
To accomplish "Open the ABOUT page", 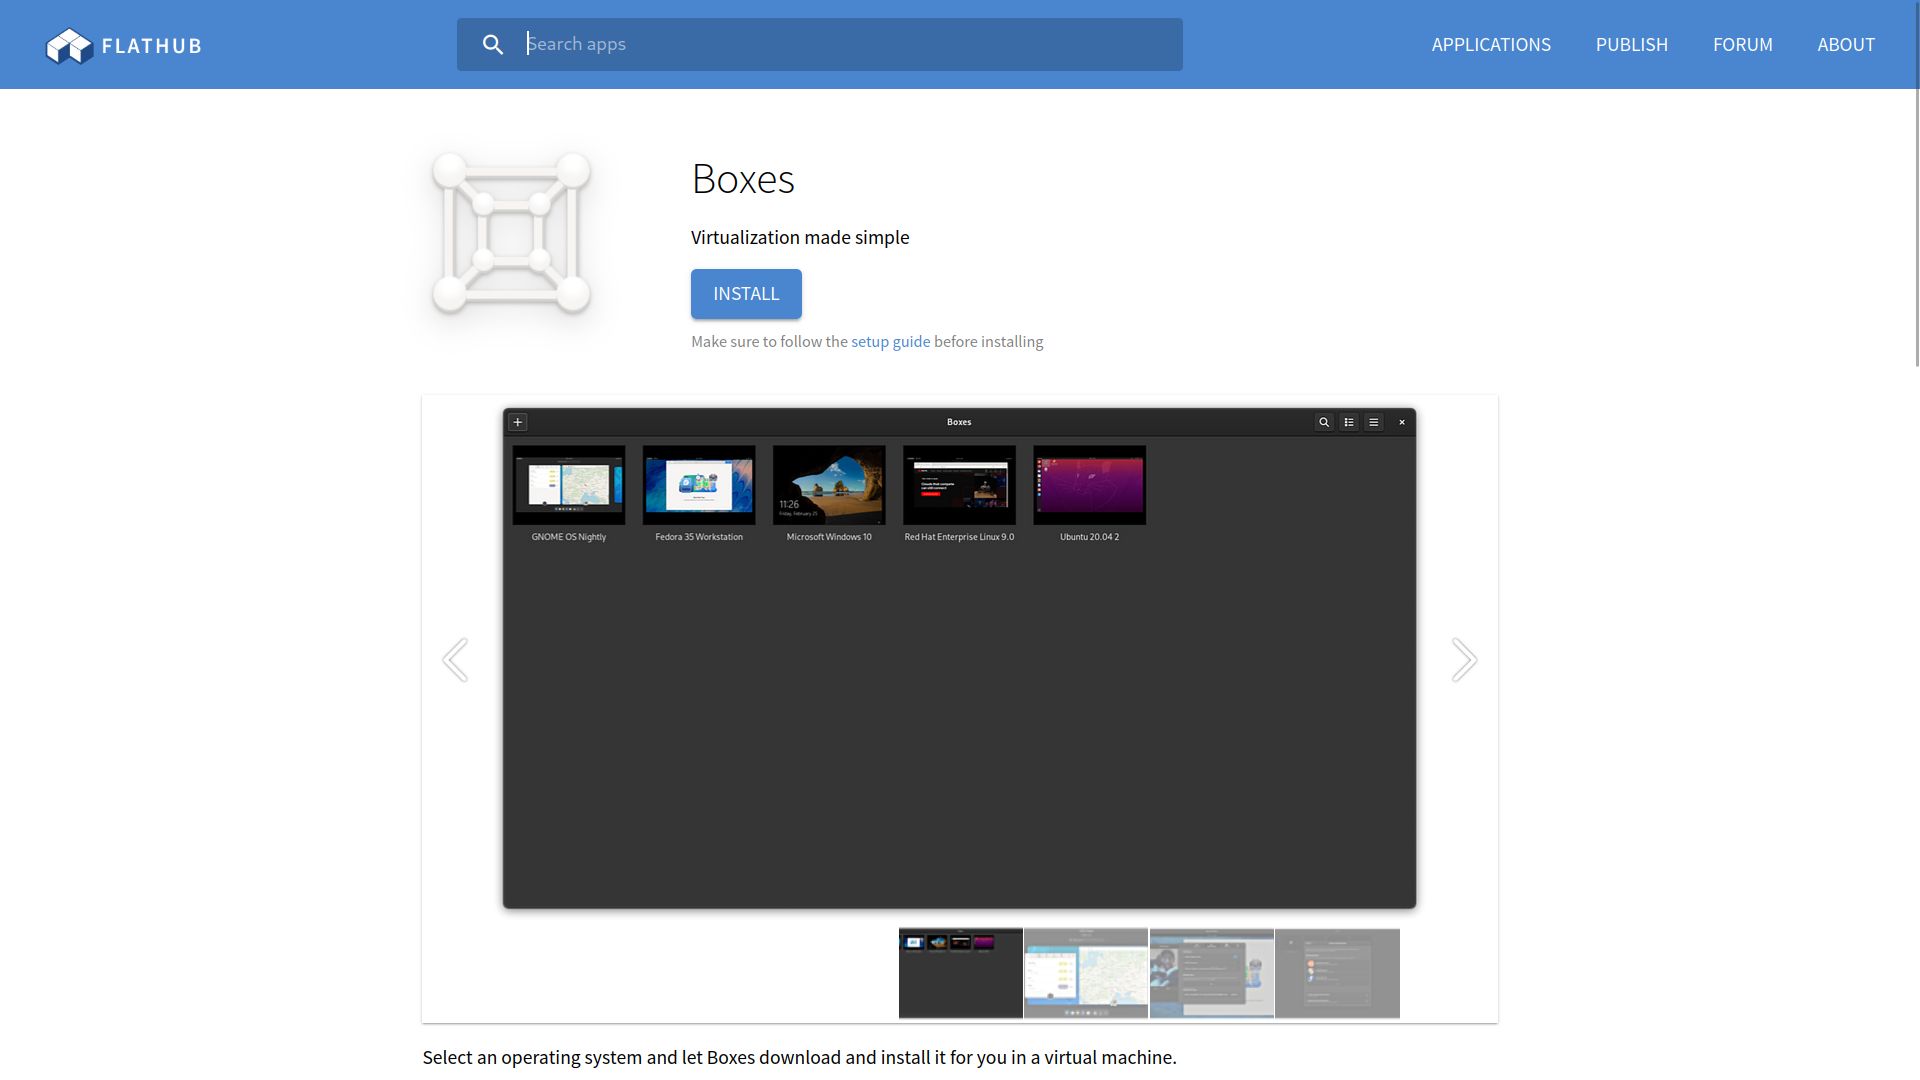I will [1846, 44].
